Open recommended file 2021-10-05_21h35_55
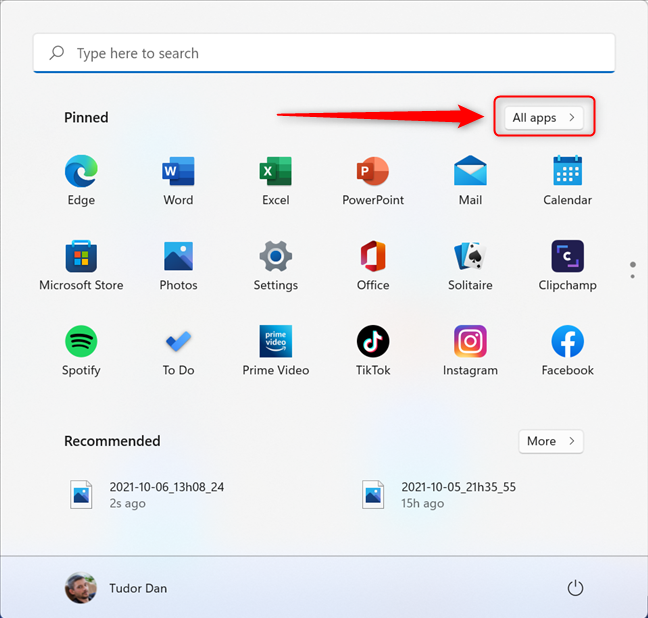The image size is (648, 618). (x=438, y=494)
